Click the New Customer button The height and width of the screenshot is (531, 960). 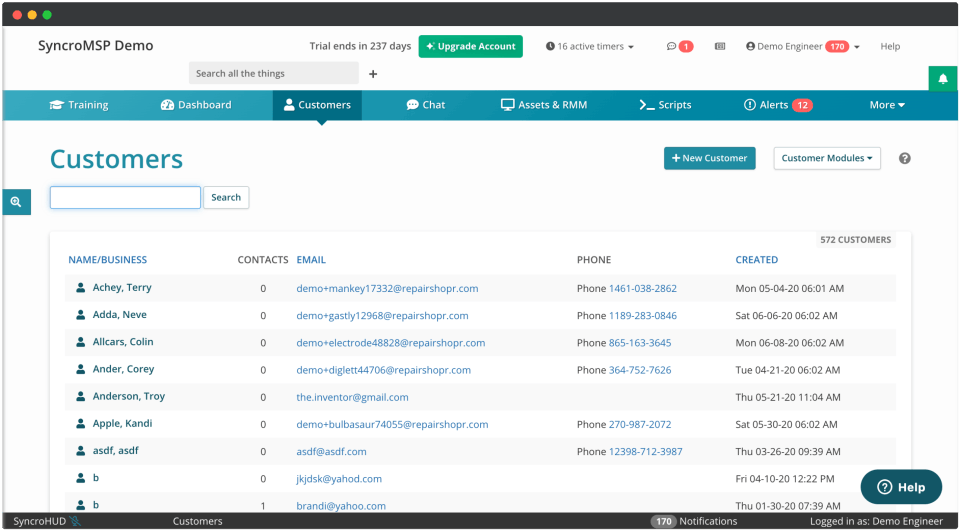click(x=710, y=158)
